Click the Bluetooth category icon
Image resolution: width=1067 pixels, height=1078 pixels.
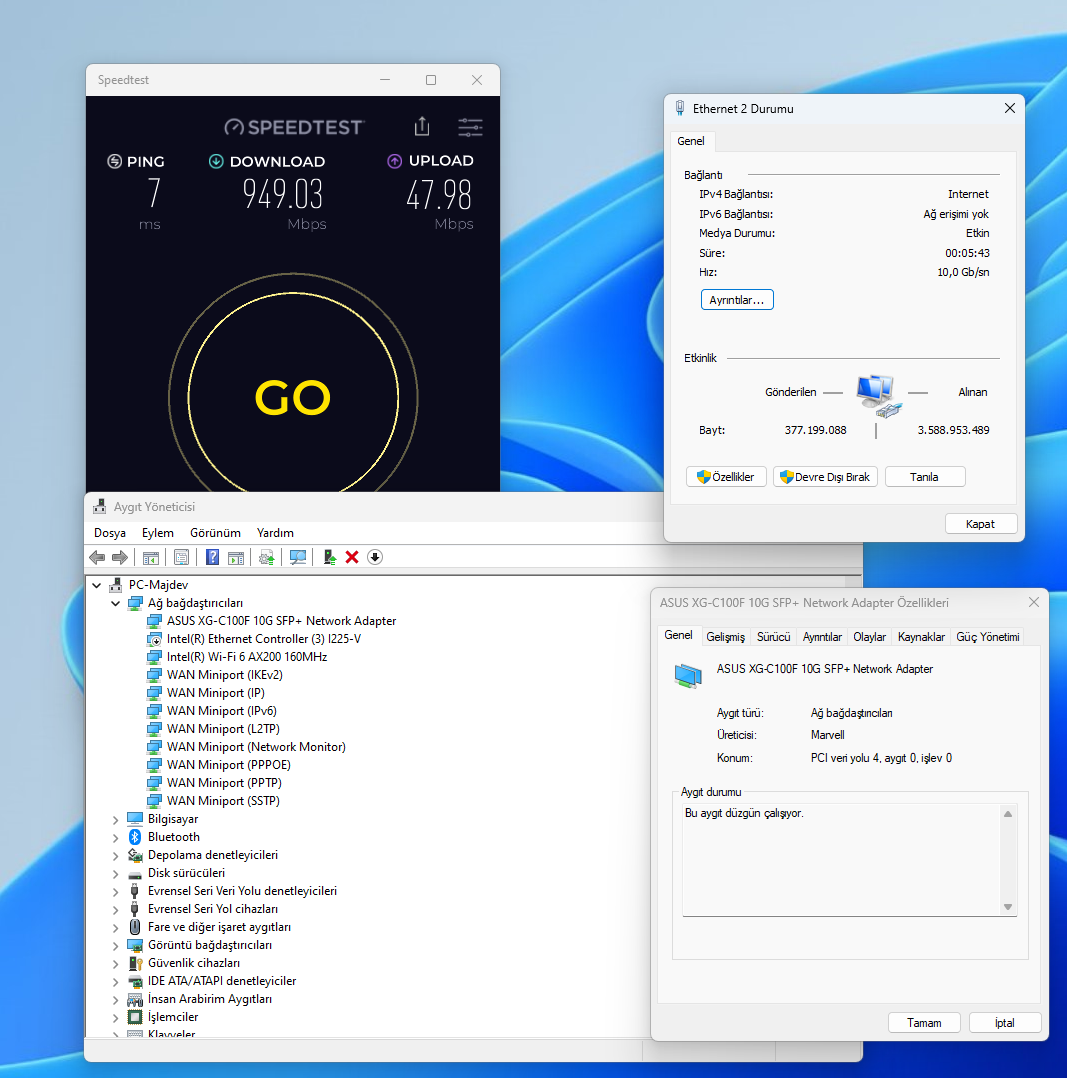click(135, 837)
